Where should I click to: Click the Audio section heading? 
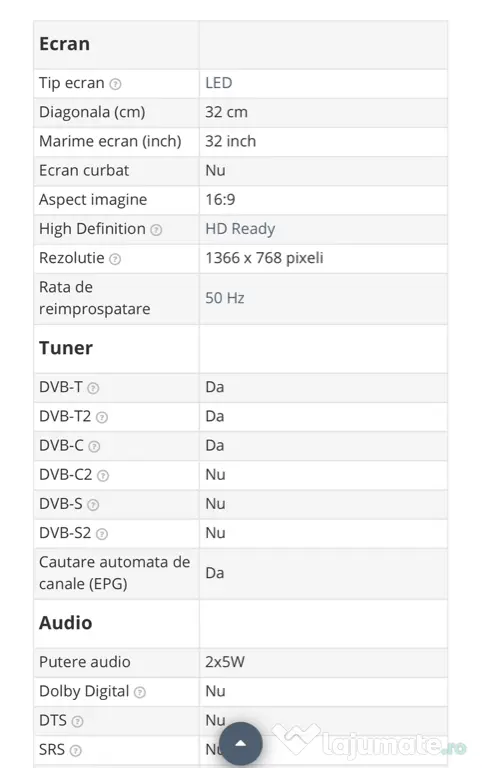(66, 623)
